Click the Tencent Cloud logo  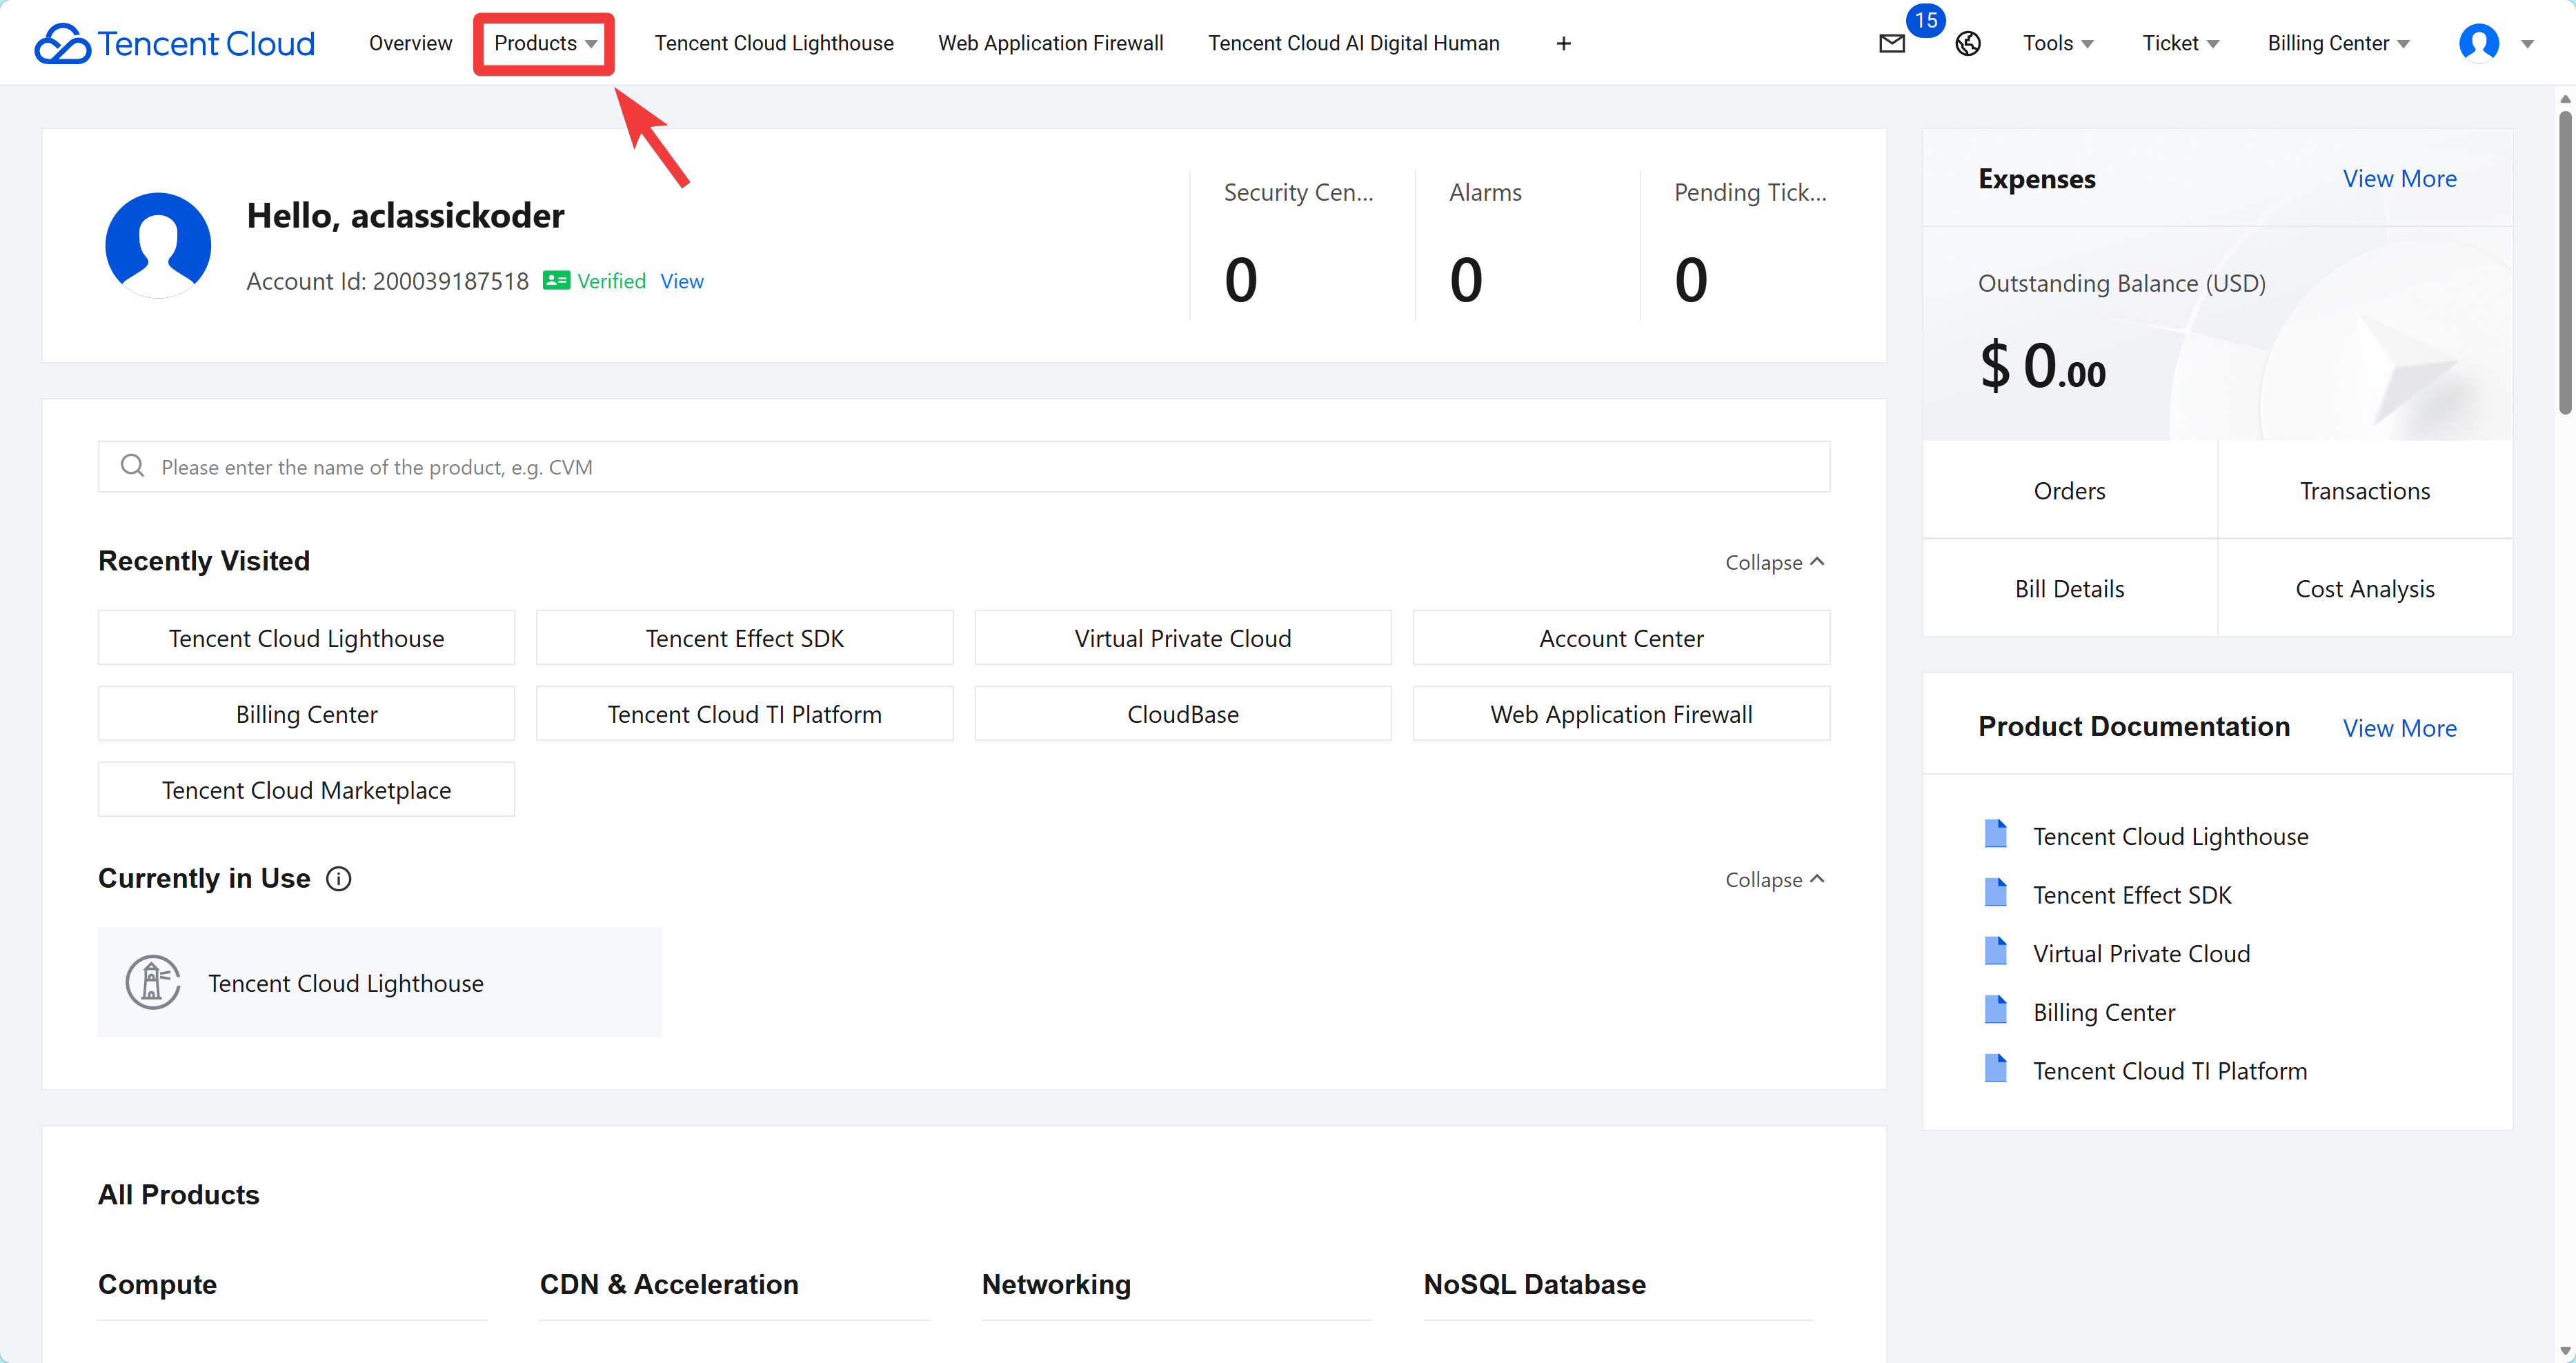coord(175,43)
